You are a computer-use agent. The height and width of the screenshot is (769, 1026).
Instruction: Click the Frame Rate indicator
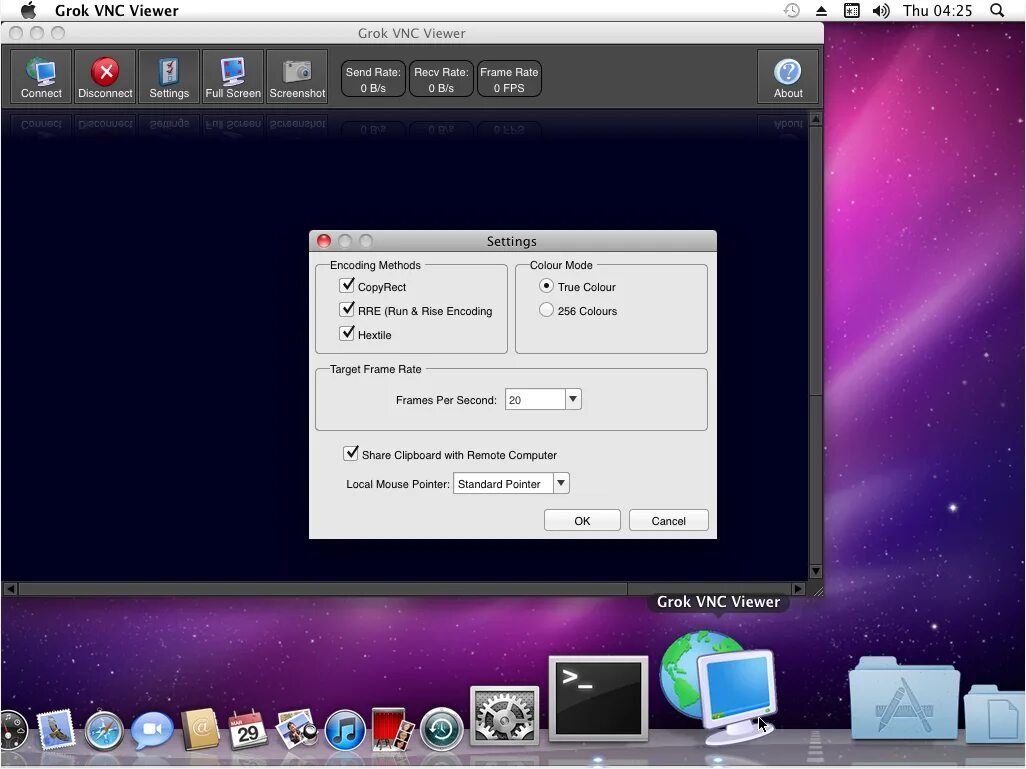(509, 79)
